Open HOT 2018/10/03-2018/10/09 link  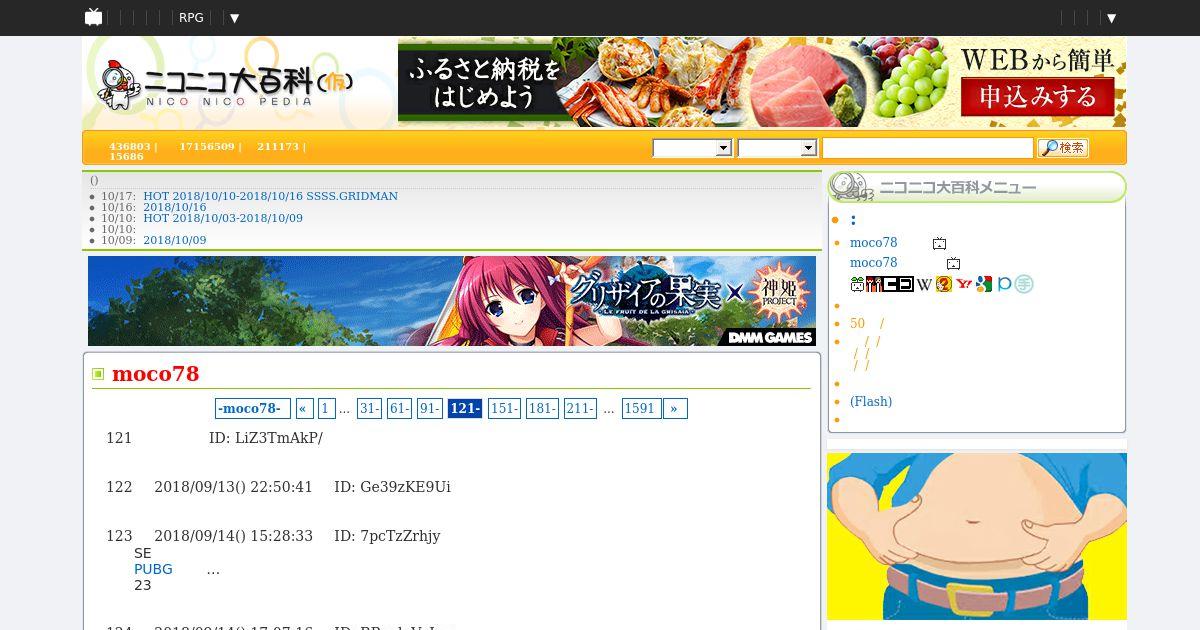pyautogui.click(x=223, y=218)
